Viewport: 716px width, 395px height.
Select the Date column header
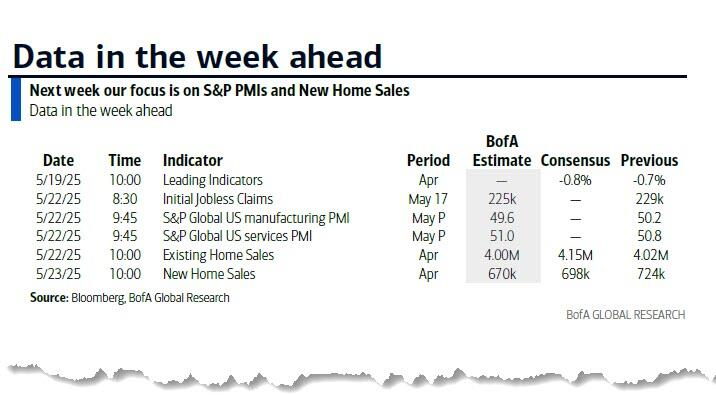click(58, 160)
